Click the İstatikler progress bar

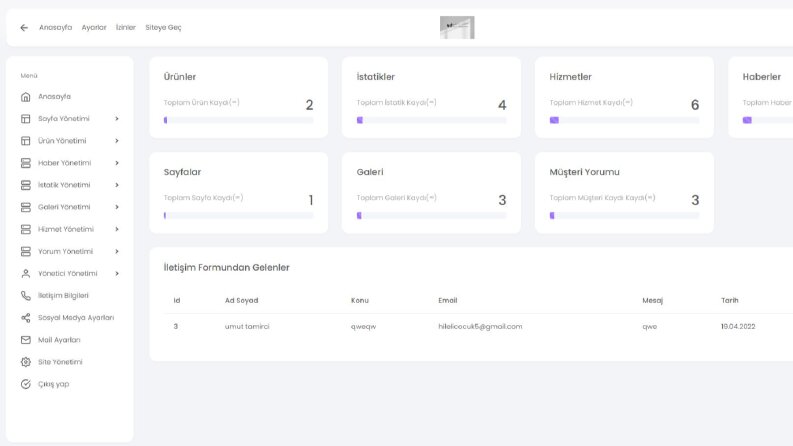(x=431, y=120)
